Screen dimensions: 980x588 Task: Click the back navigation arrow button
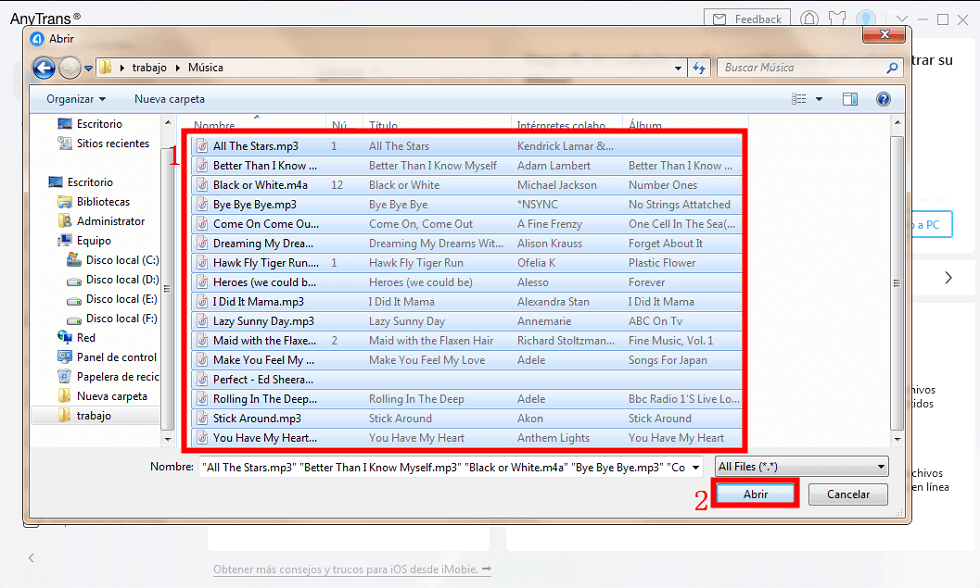tap(44, 67)
